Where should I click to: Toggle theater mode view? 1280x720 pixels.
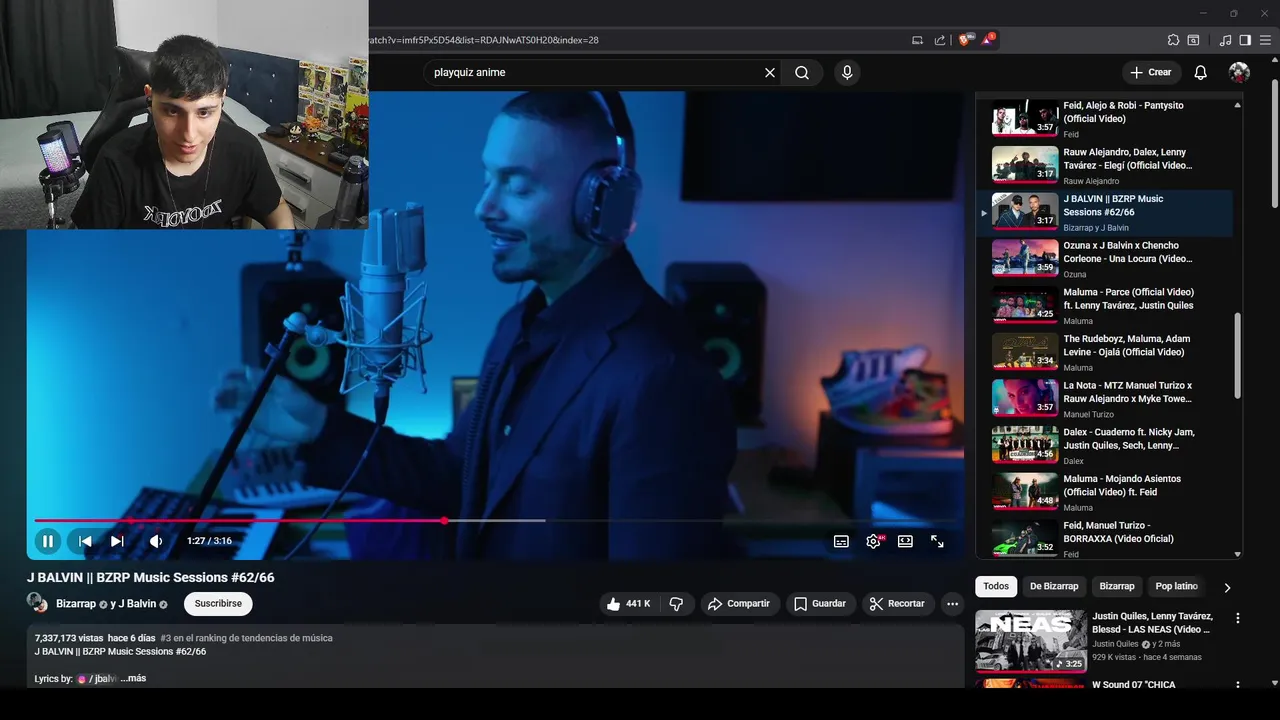905,541
